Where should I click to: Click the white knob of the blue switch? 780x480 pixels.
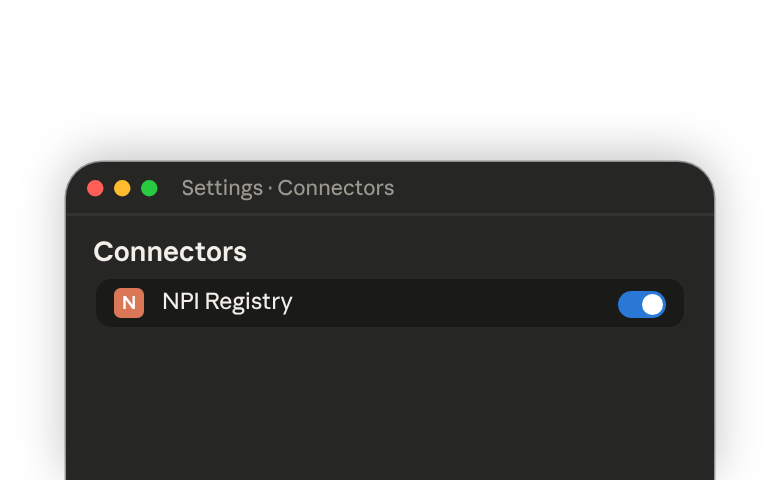tap(653, 304)
